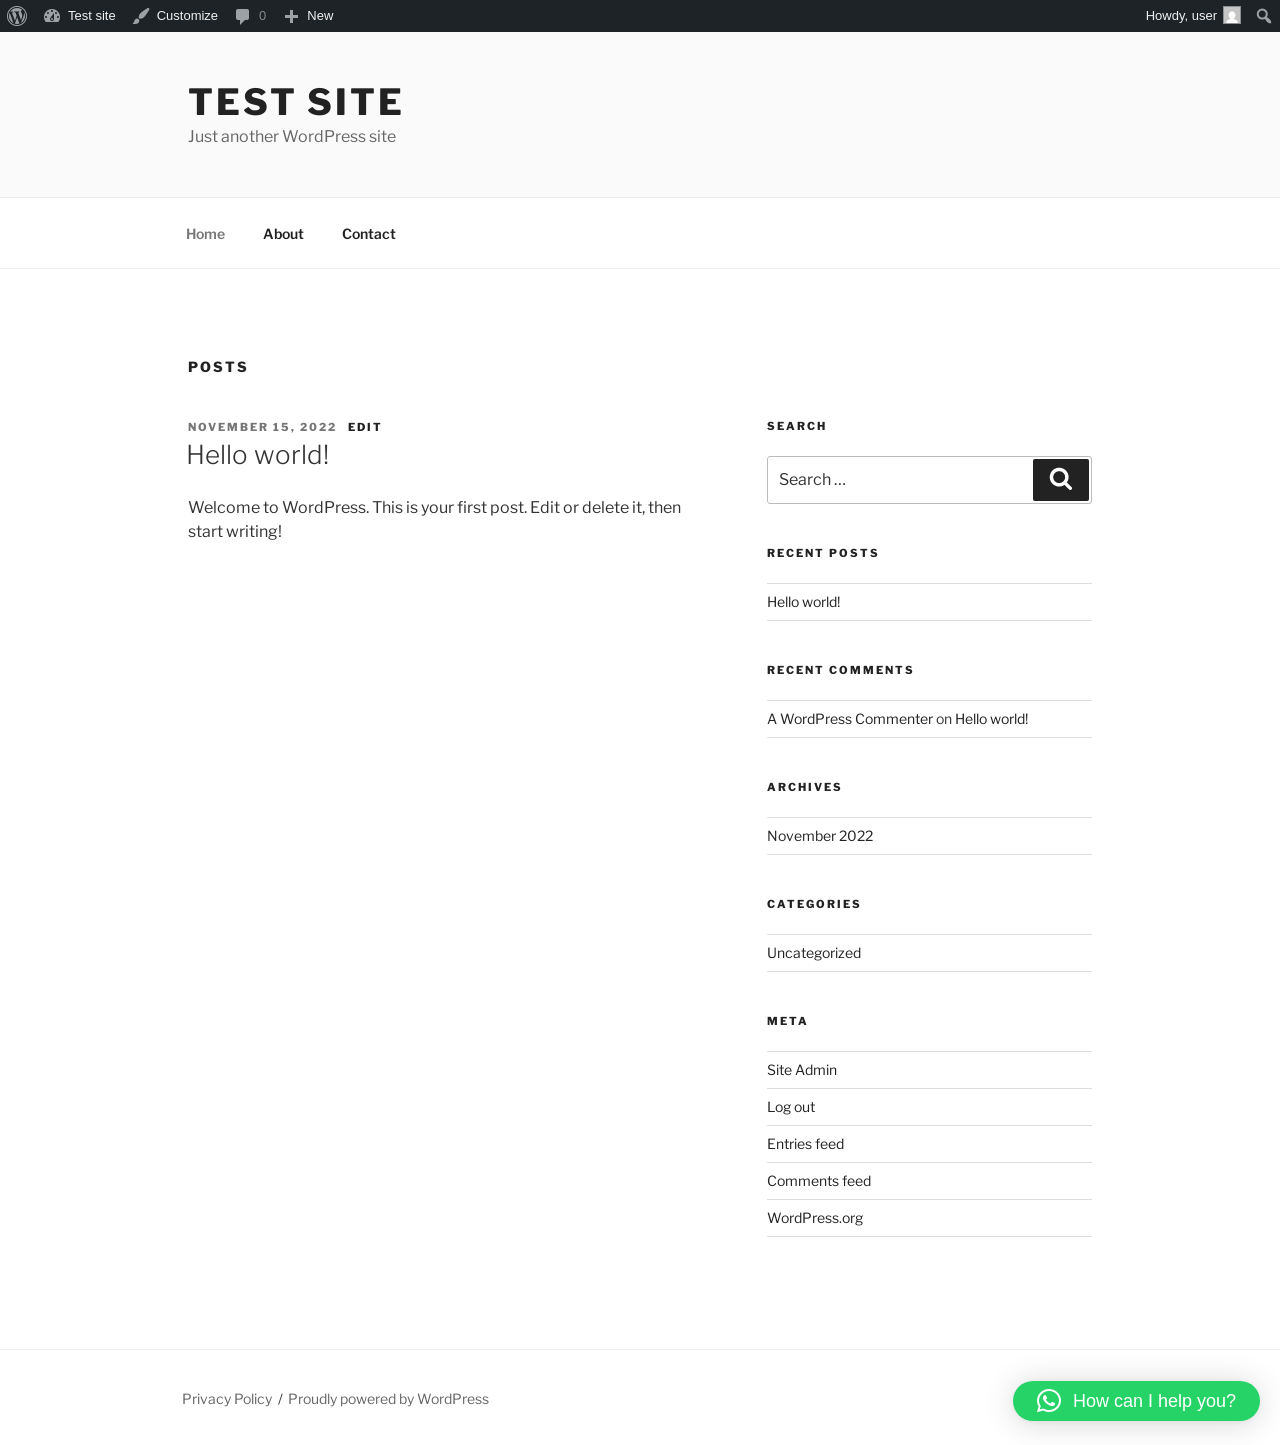1280x1445 pixels.
Task: Open the Test site dashboard icon
Action: click(x=52, y=16)
